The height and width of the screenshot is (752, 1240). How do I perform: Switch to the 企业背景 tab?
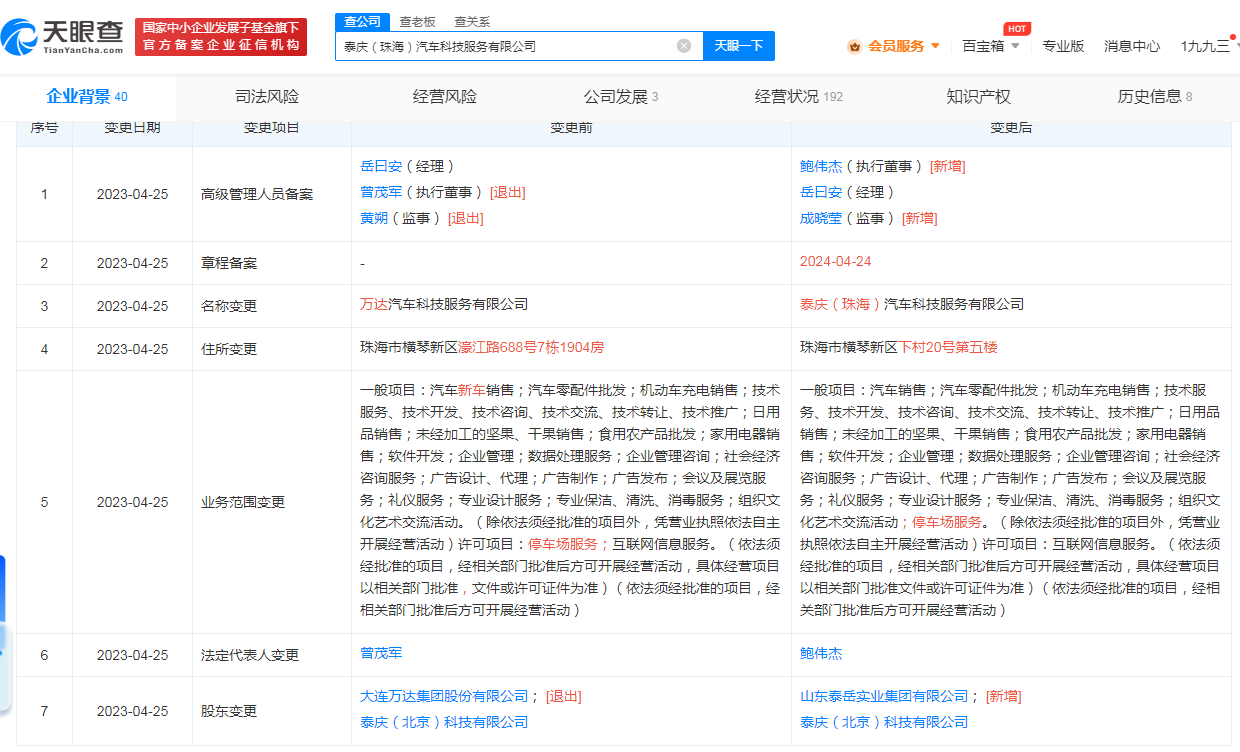87,97
